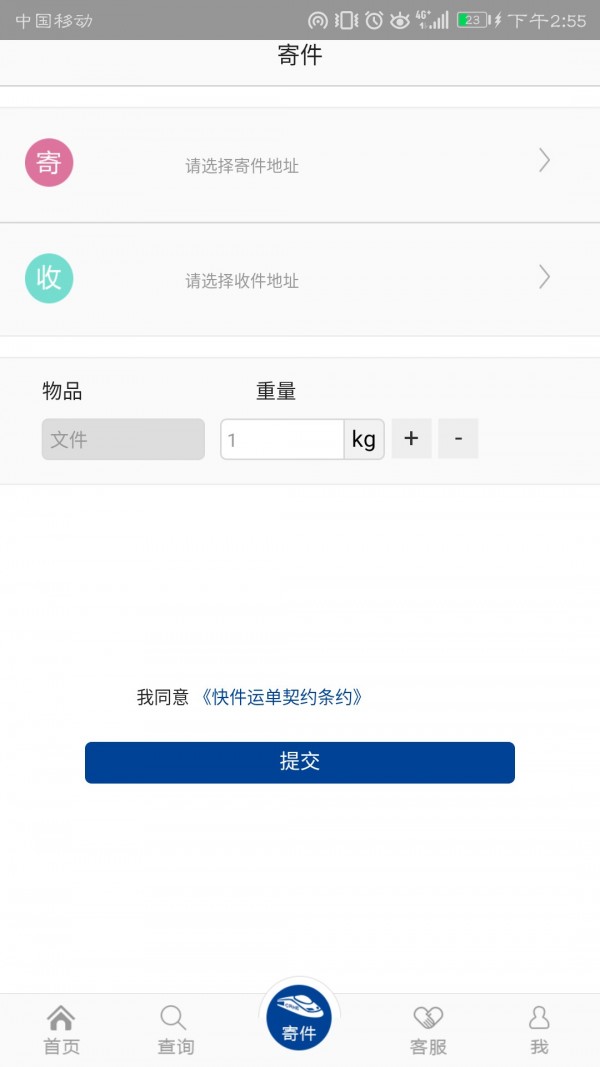The image size is (600, 1067).
Task: Tap the 我 profile icon
Action: (x=539, y=1018)
